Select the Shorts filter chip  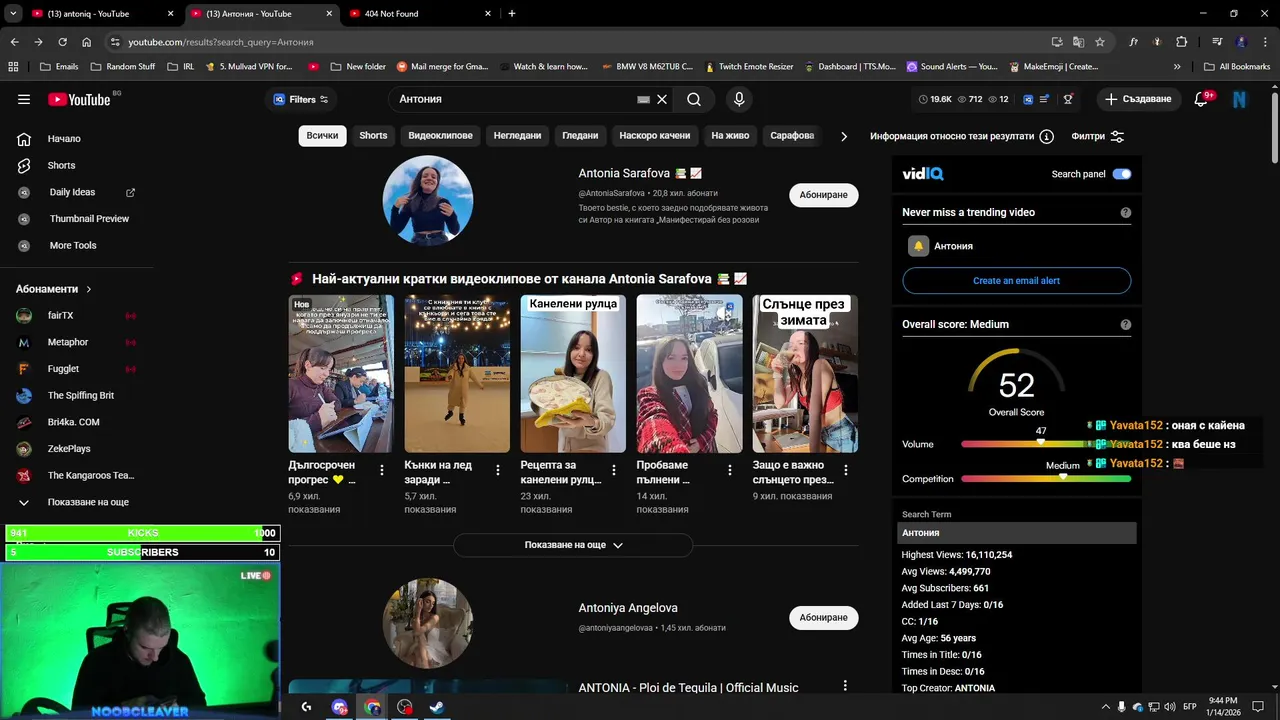coord(373,136)
